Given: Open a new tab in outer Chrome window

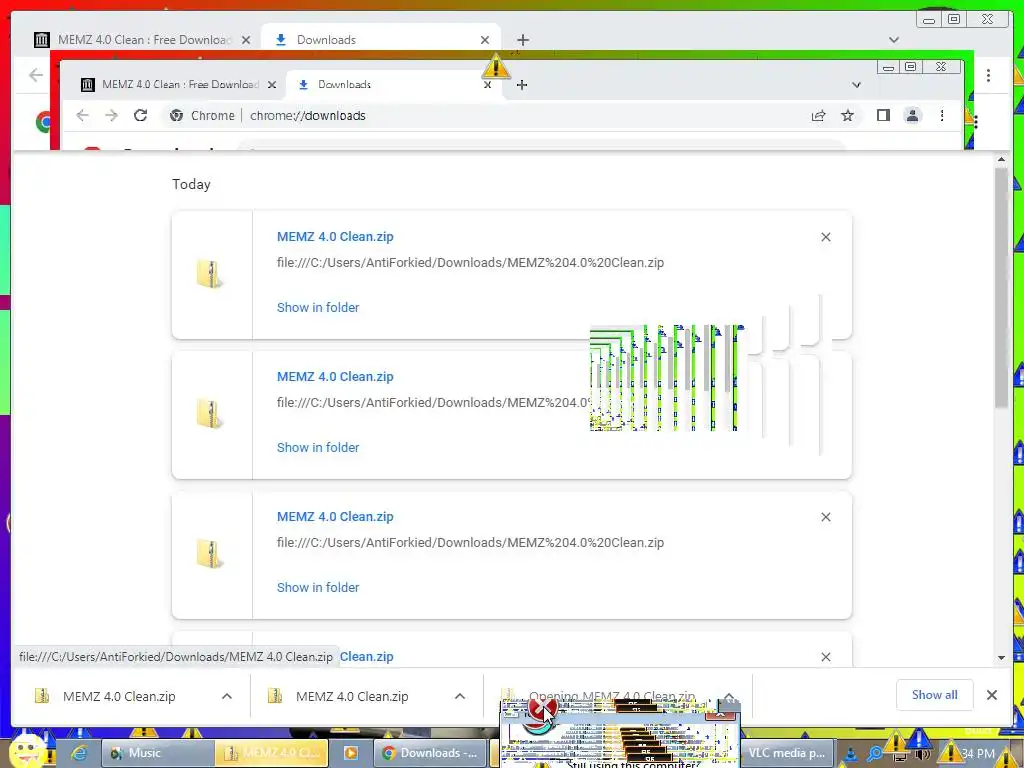Looking at the screenshot, I should click(x=522, y=40).
